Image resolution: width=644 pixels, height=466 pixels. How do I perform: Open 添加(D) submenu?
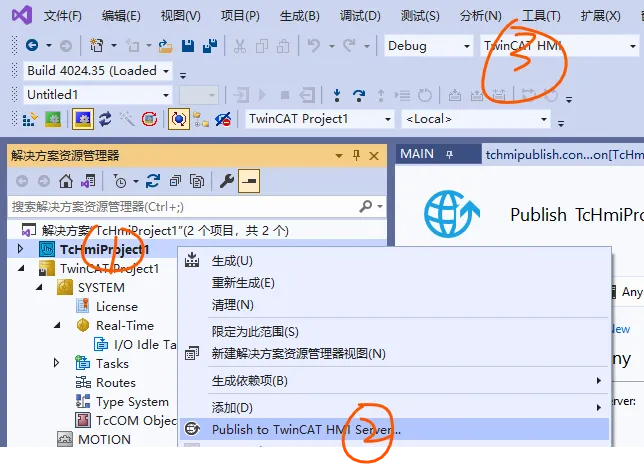coord(394,407)
